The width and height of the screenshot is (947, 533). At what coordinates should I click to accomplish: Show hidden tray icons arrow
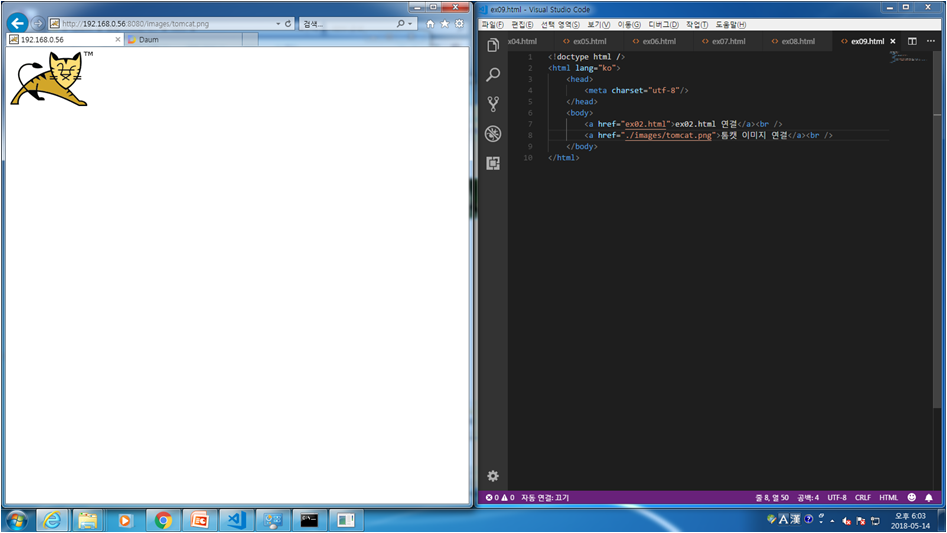pyautogui.click(x=832, y=520)
